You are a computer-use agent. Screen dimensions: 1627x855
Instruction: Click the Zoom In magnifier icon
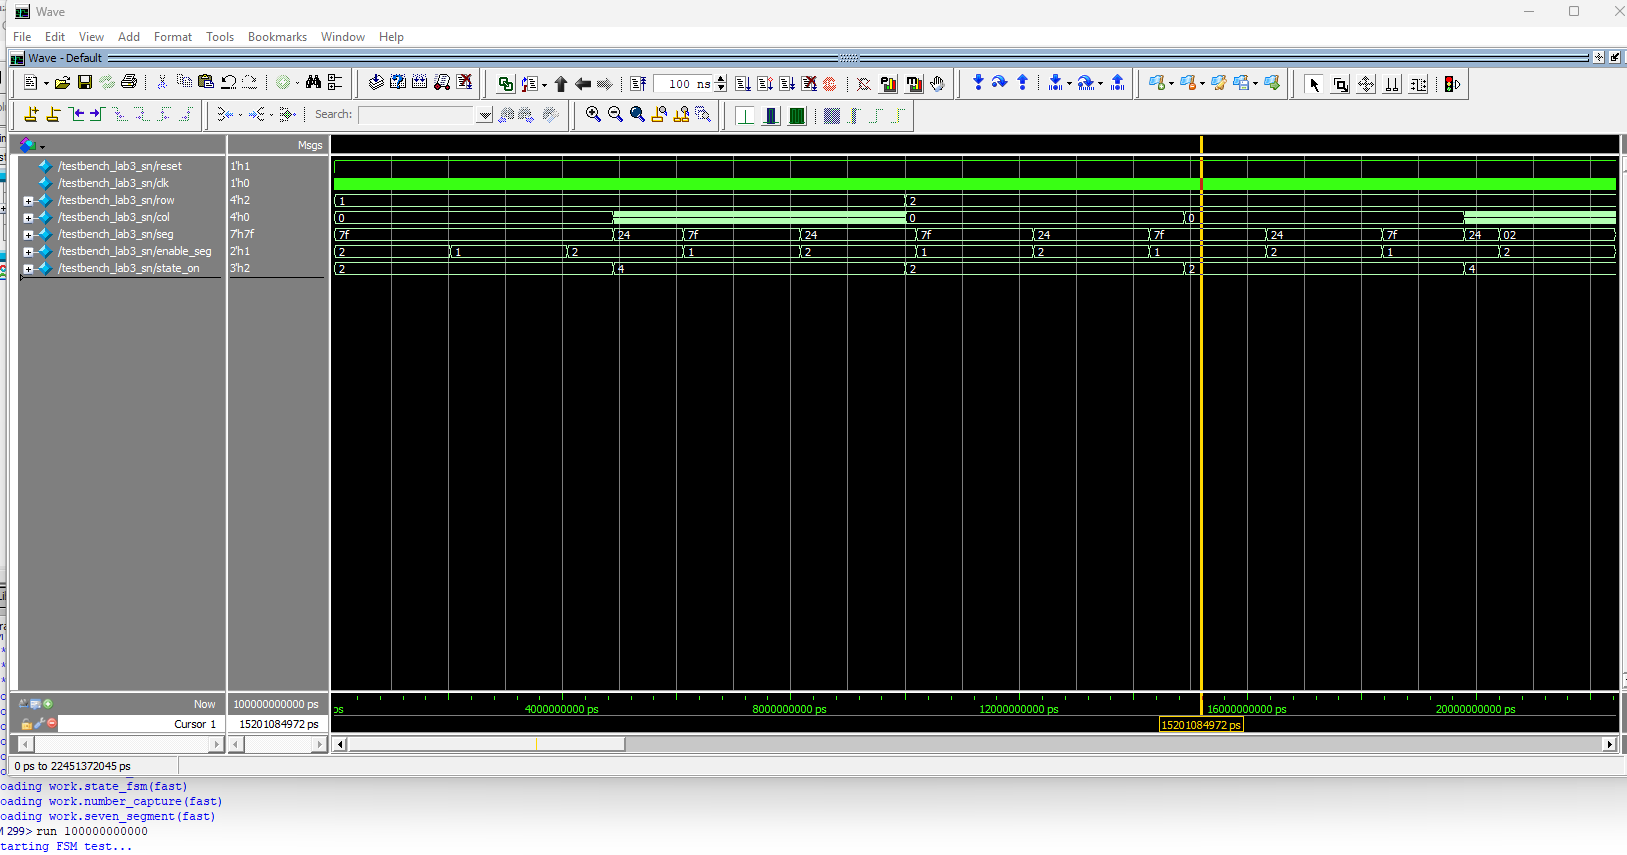click(x=593, y=115)
